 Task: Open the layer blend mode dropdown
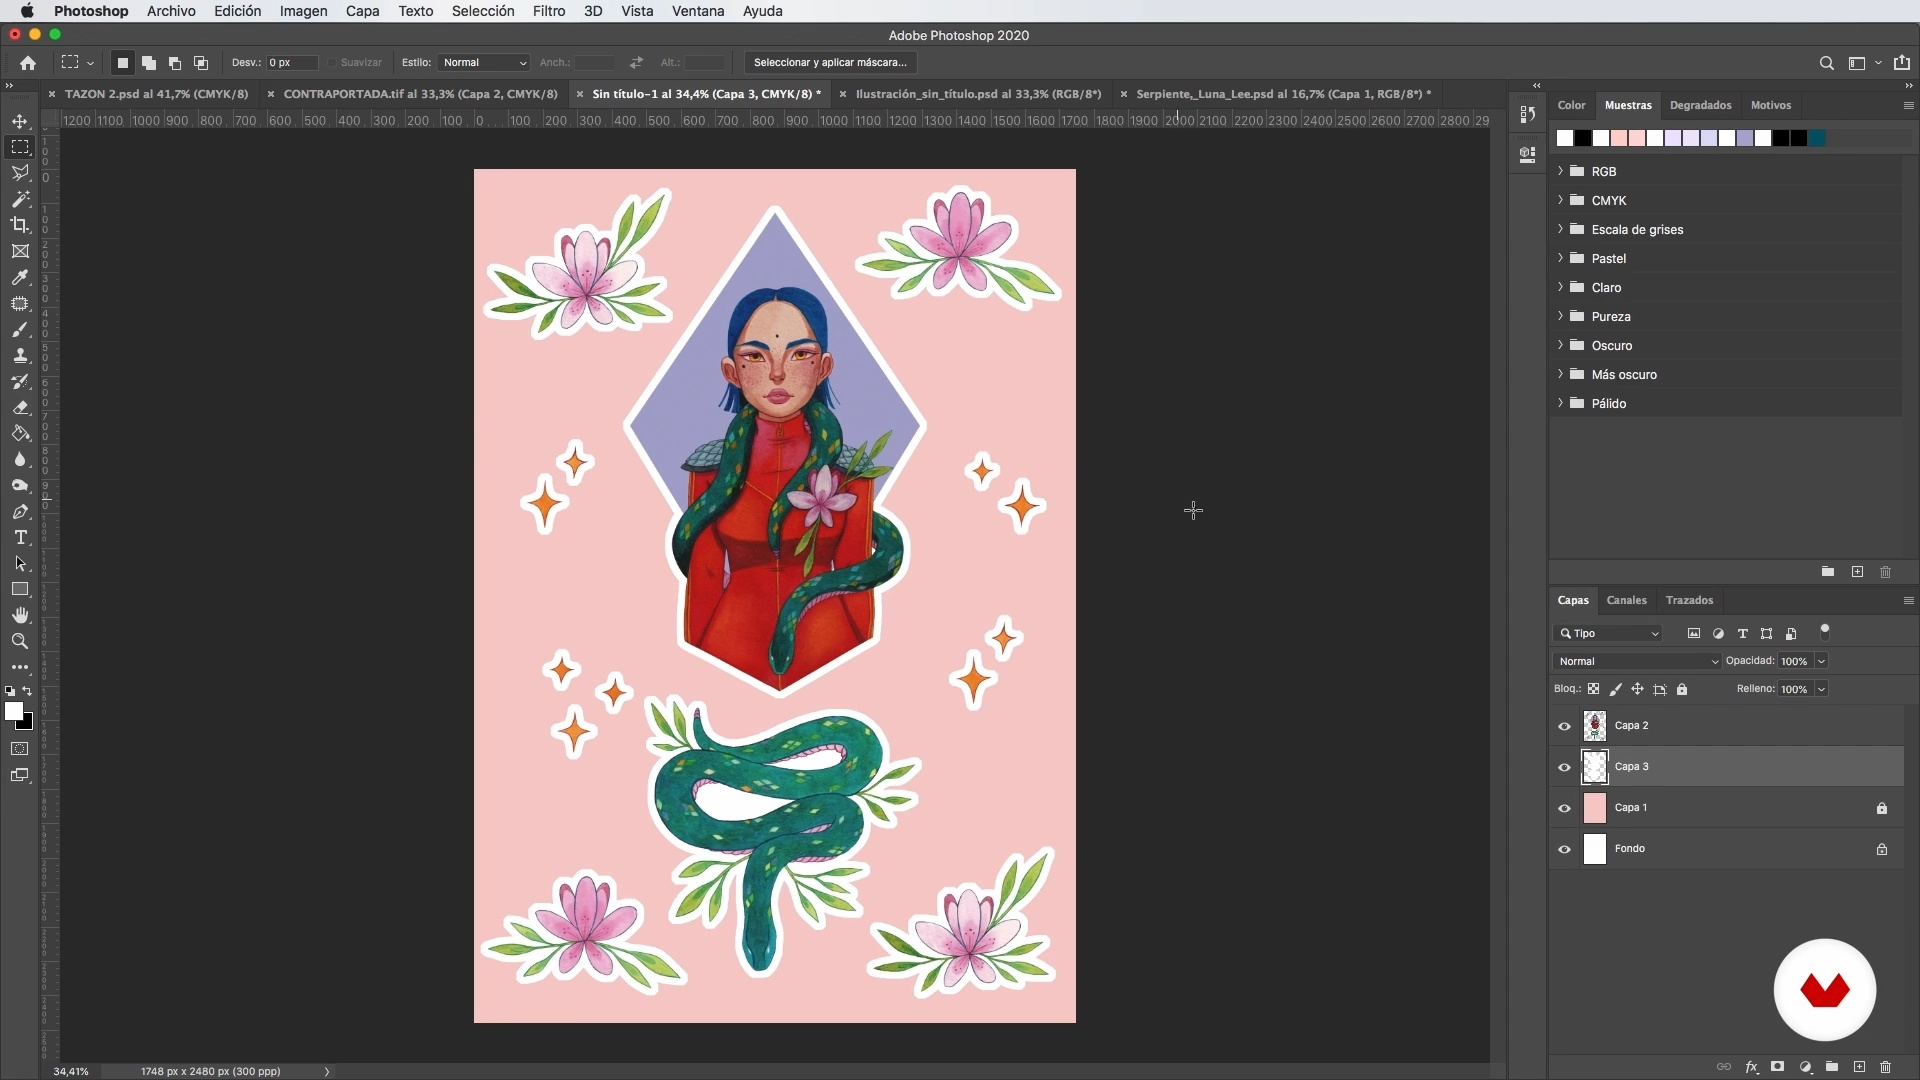click(x=1637, y=661)
